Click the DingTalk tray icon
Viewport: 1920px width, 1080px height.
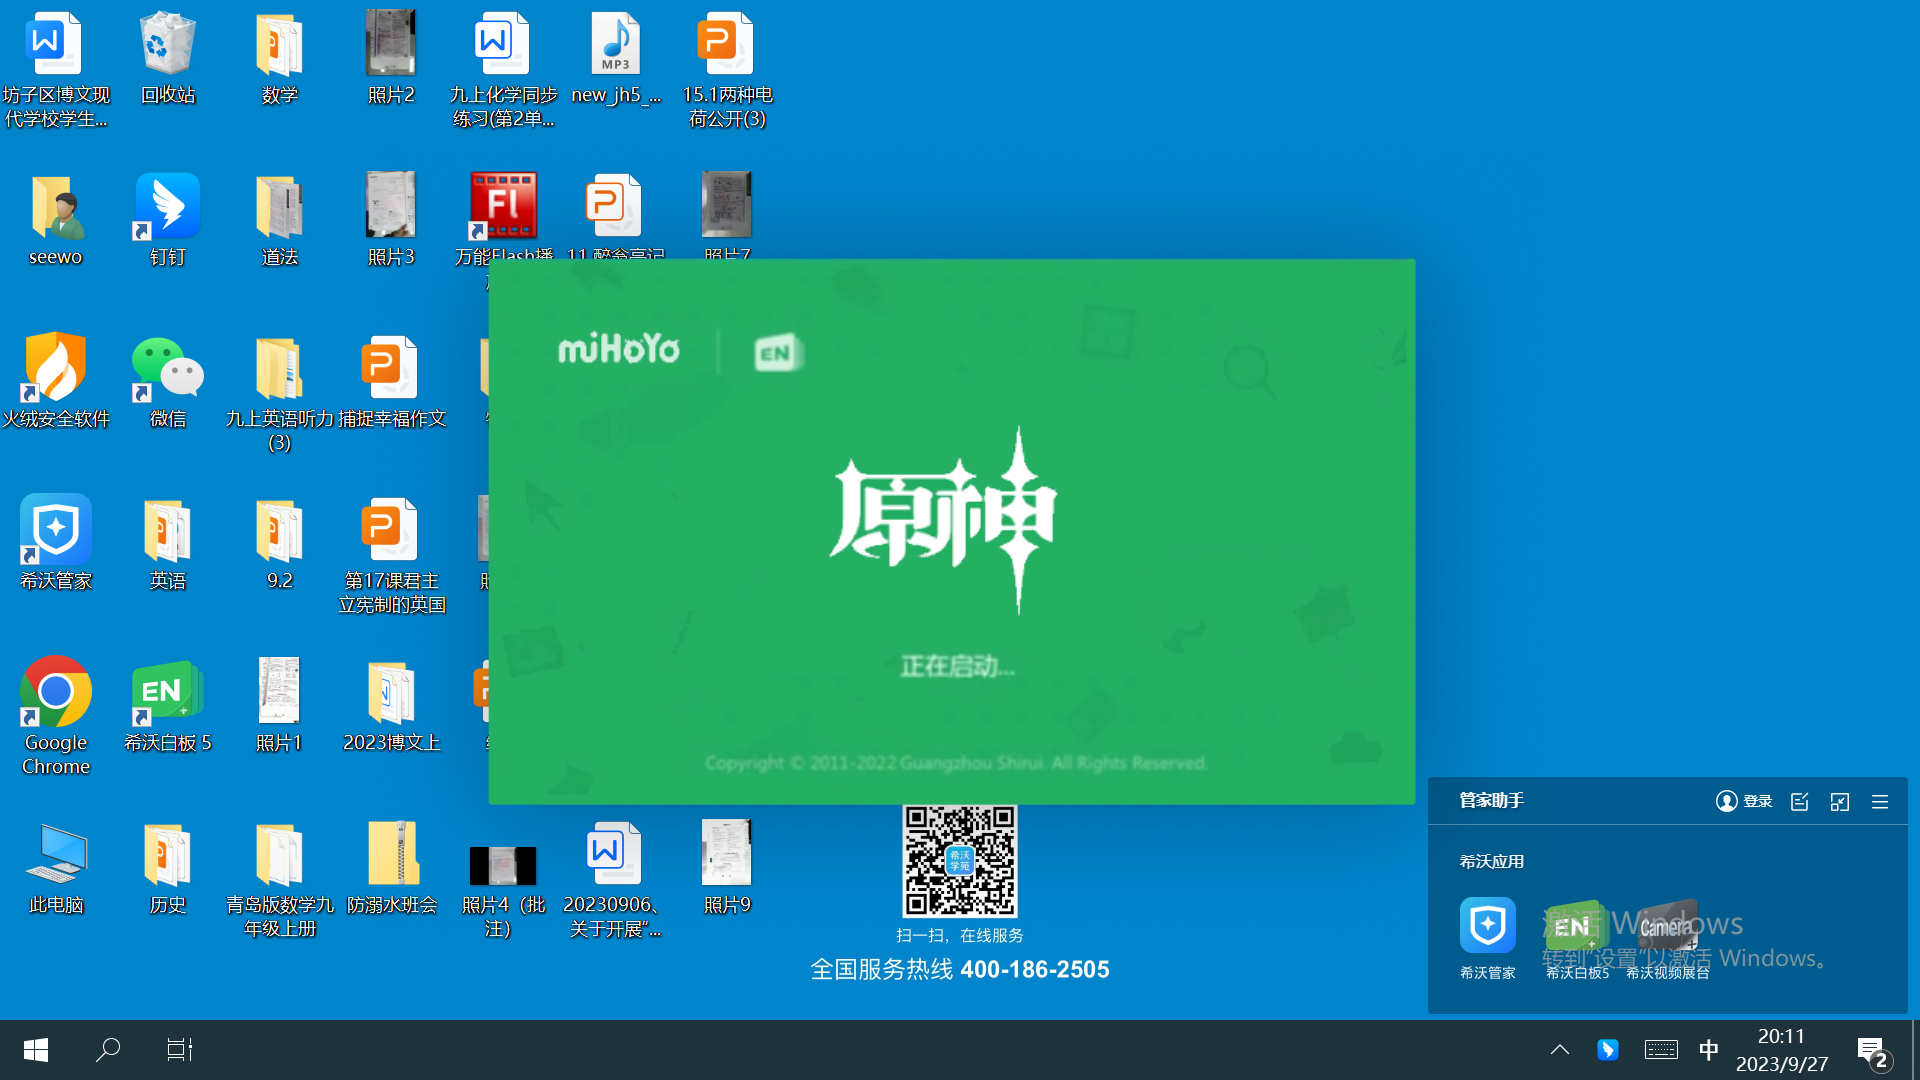click(1608, 1050)
